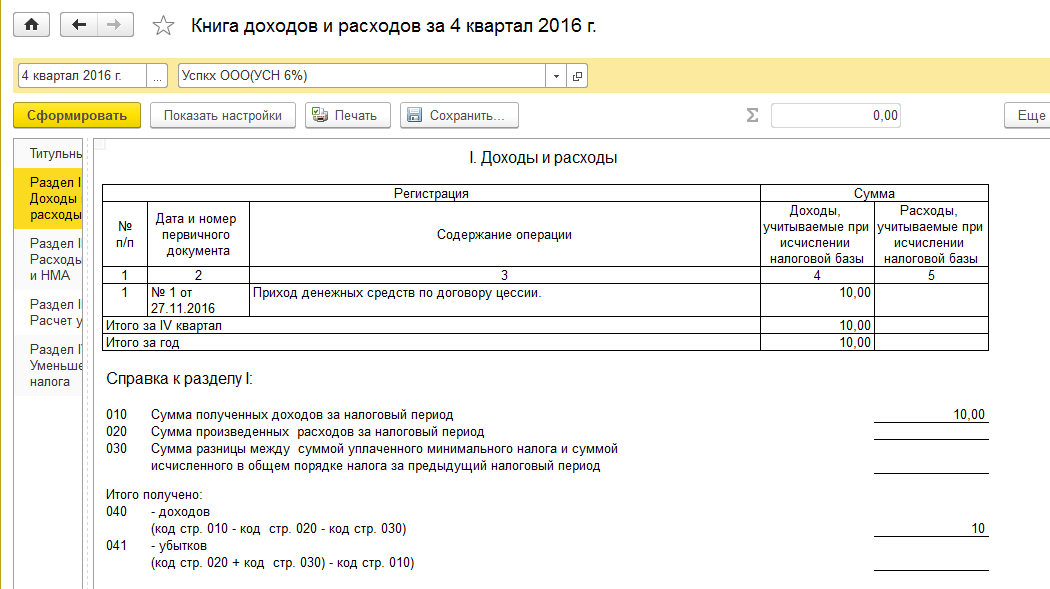The width and height of the screenshot is (1050, 589).
Task: Click 'Сумма произведенных расходов за налоговый период'
Action: pyautogui.click(x=317, y=432)
